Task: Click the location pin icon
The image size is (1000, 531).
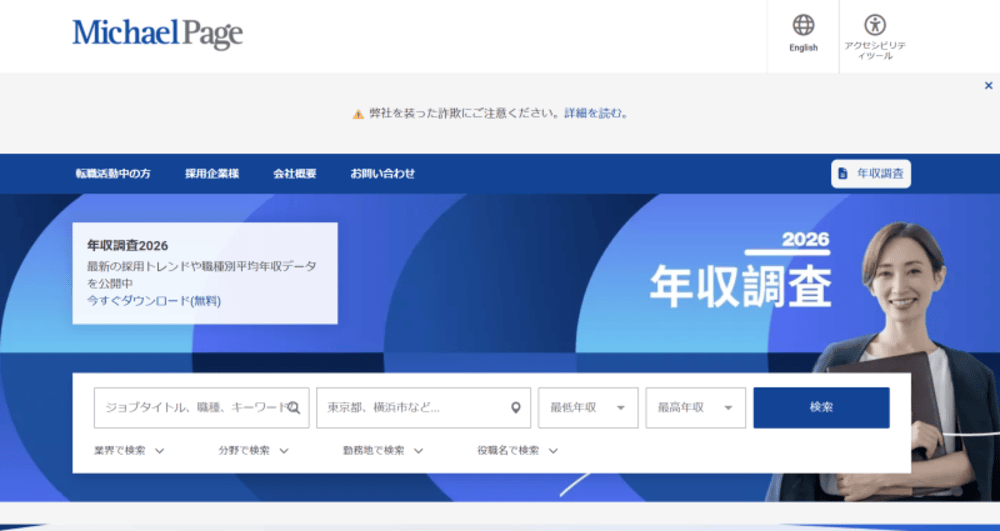Action: pos(516,408)
